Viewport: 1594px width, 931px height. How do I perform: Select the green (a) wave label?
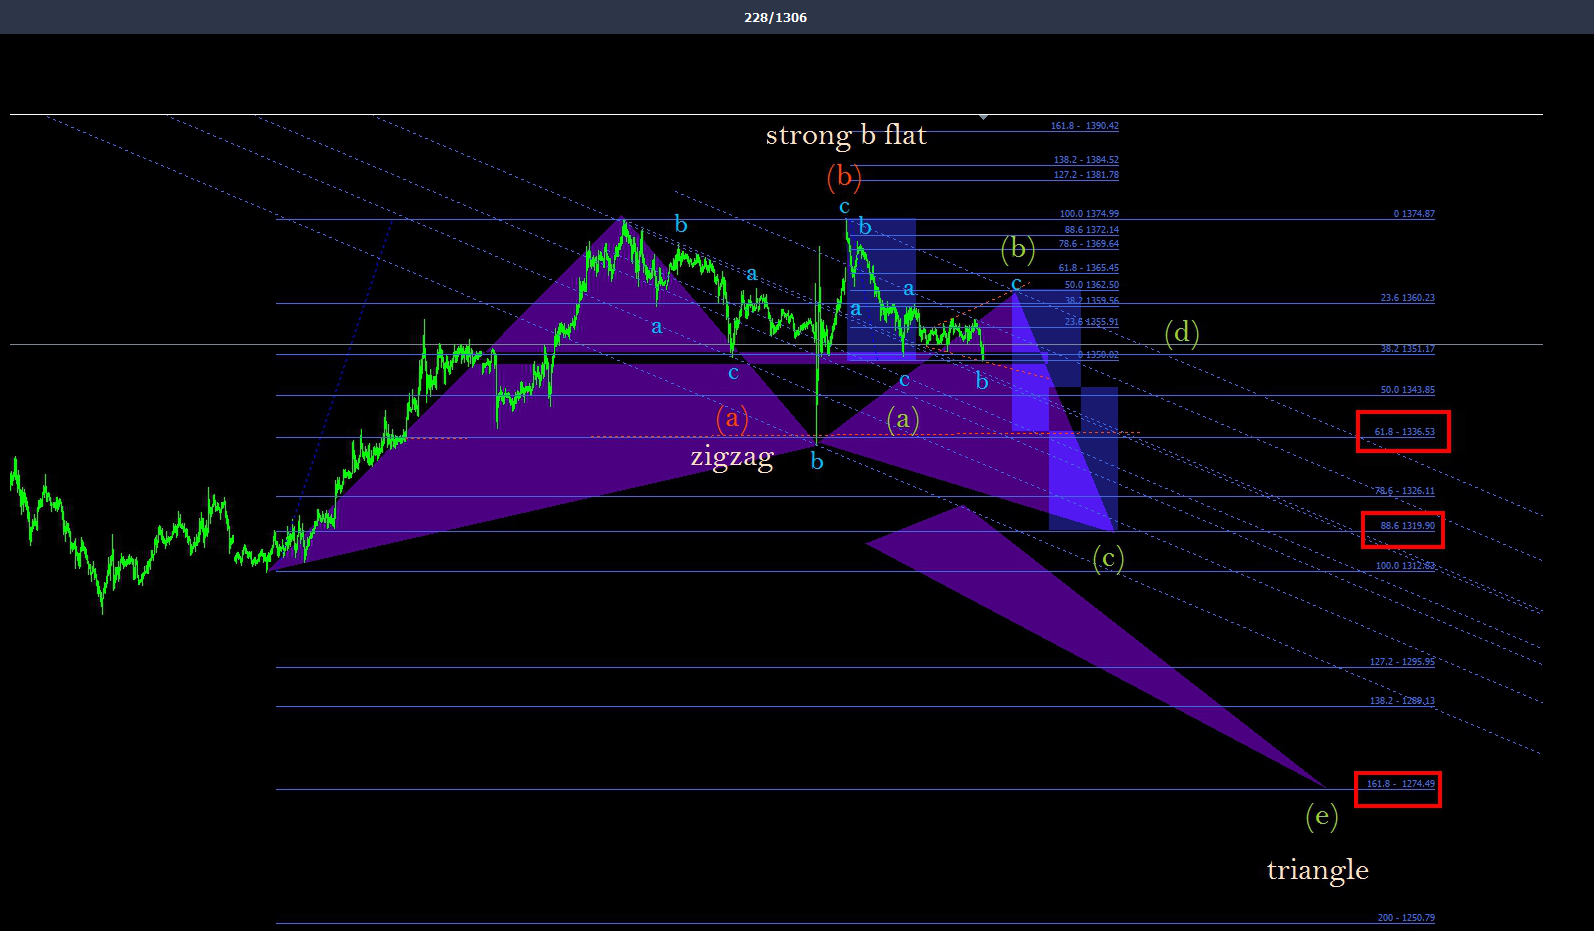pos(903,418)
